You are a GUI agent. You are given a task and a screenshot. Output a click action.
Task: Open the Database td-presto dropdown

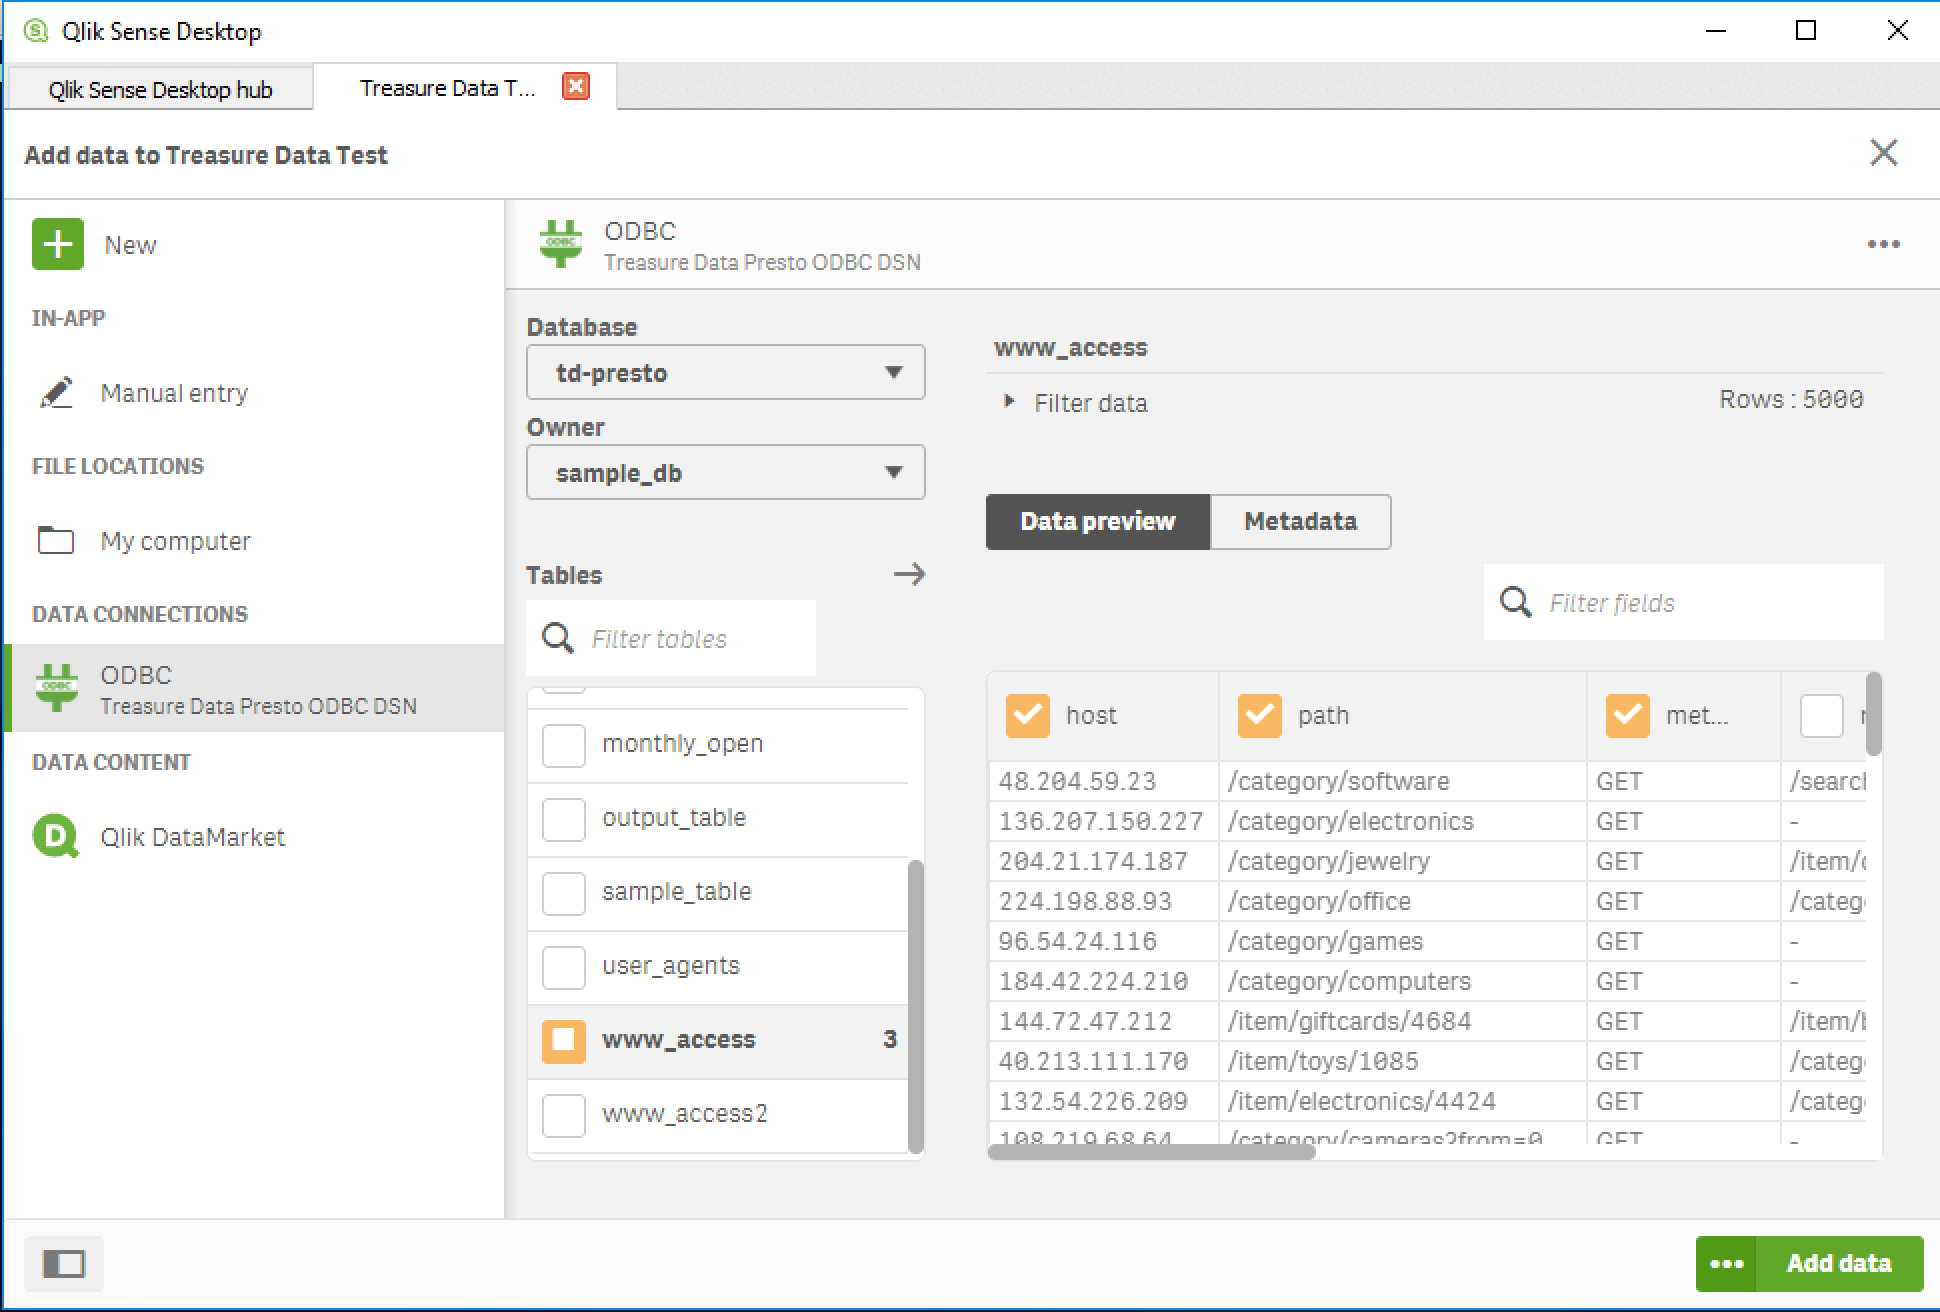tap(726, 373)
